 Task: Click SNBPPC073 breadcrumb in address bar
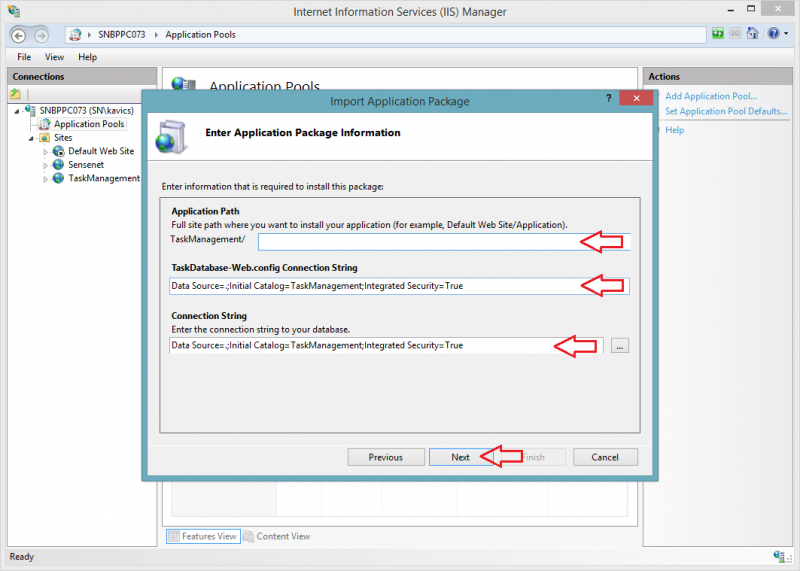click(x=121, y=35)
